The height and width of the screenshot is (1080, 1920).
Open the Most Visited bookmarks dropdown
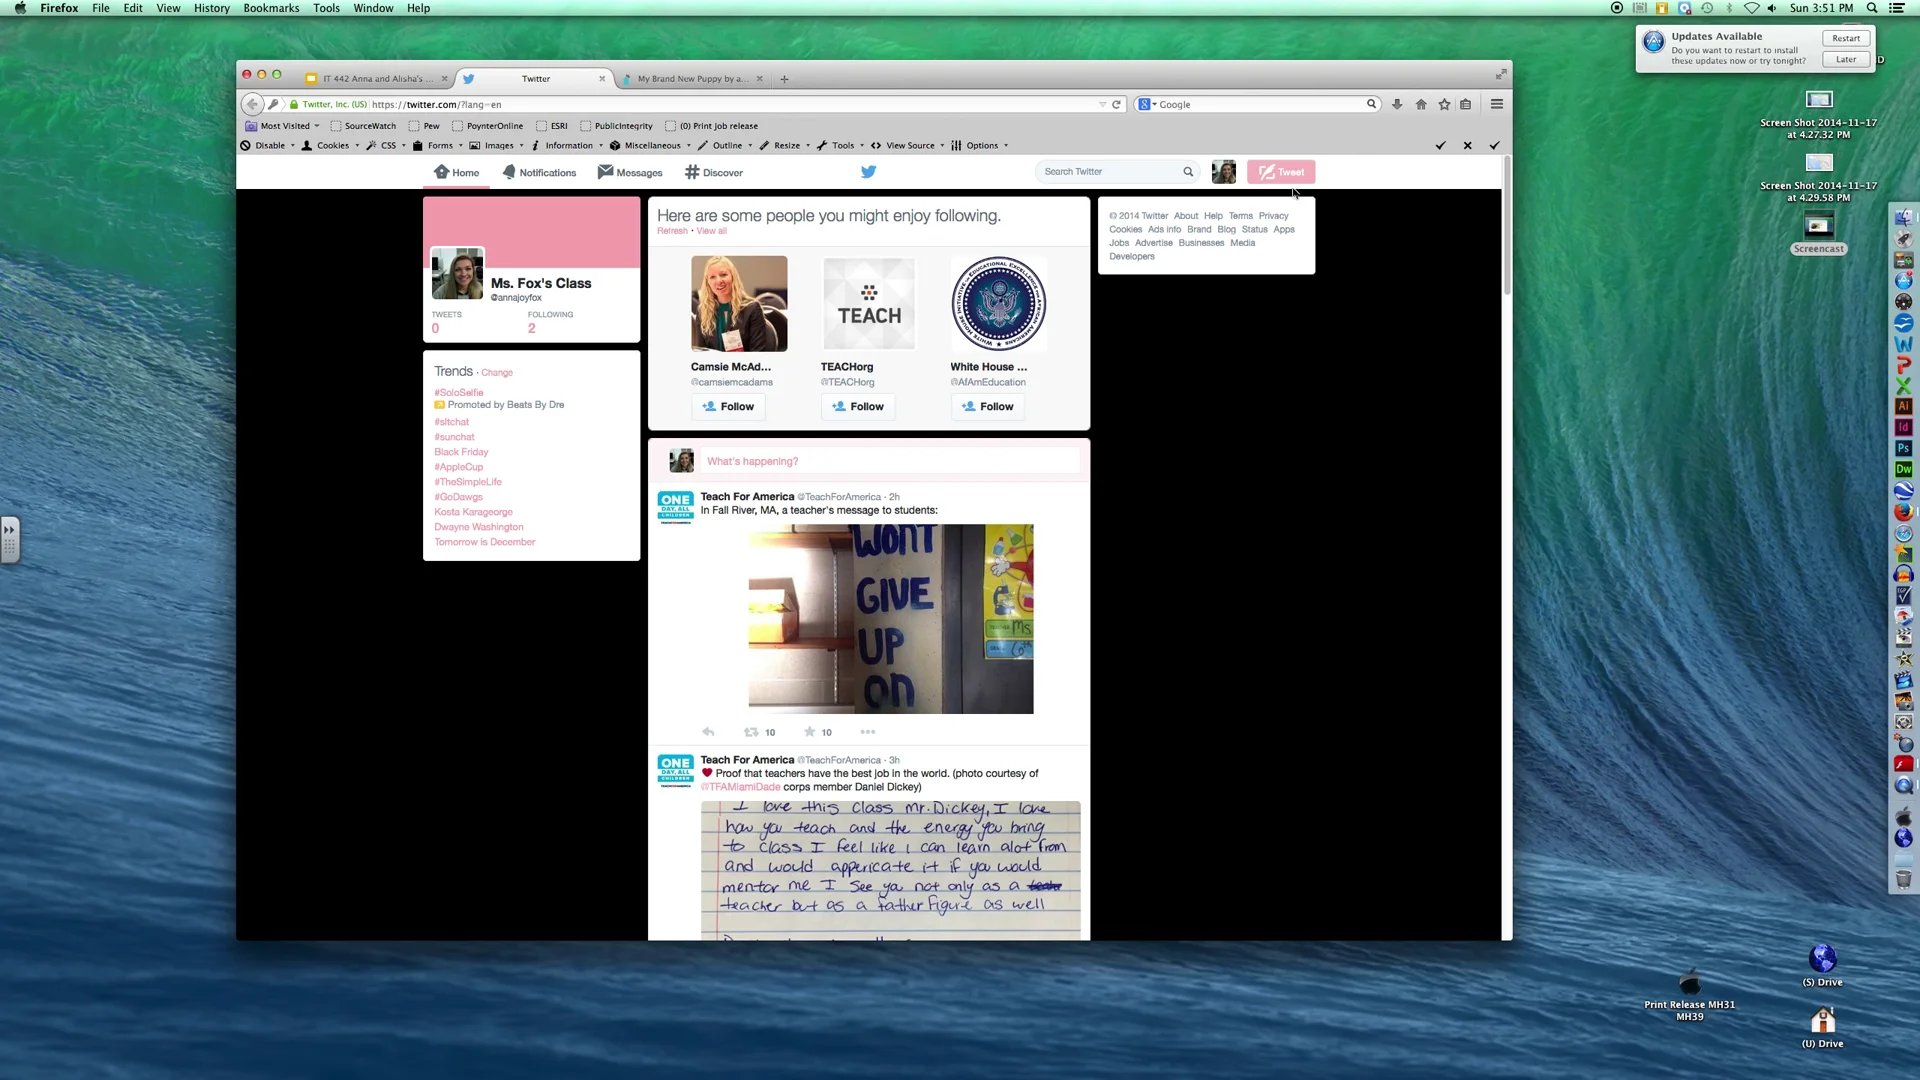(x=283, y=126)
